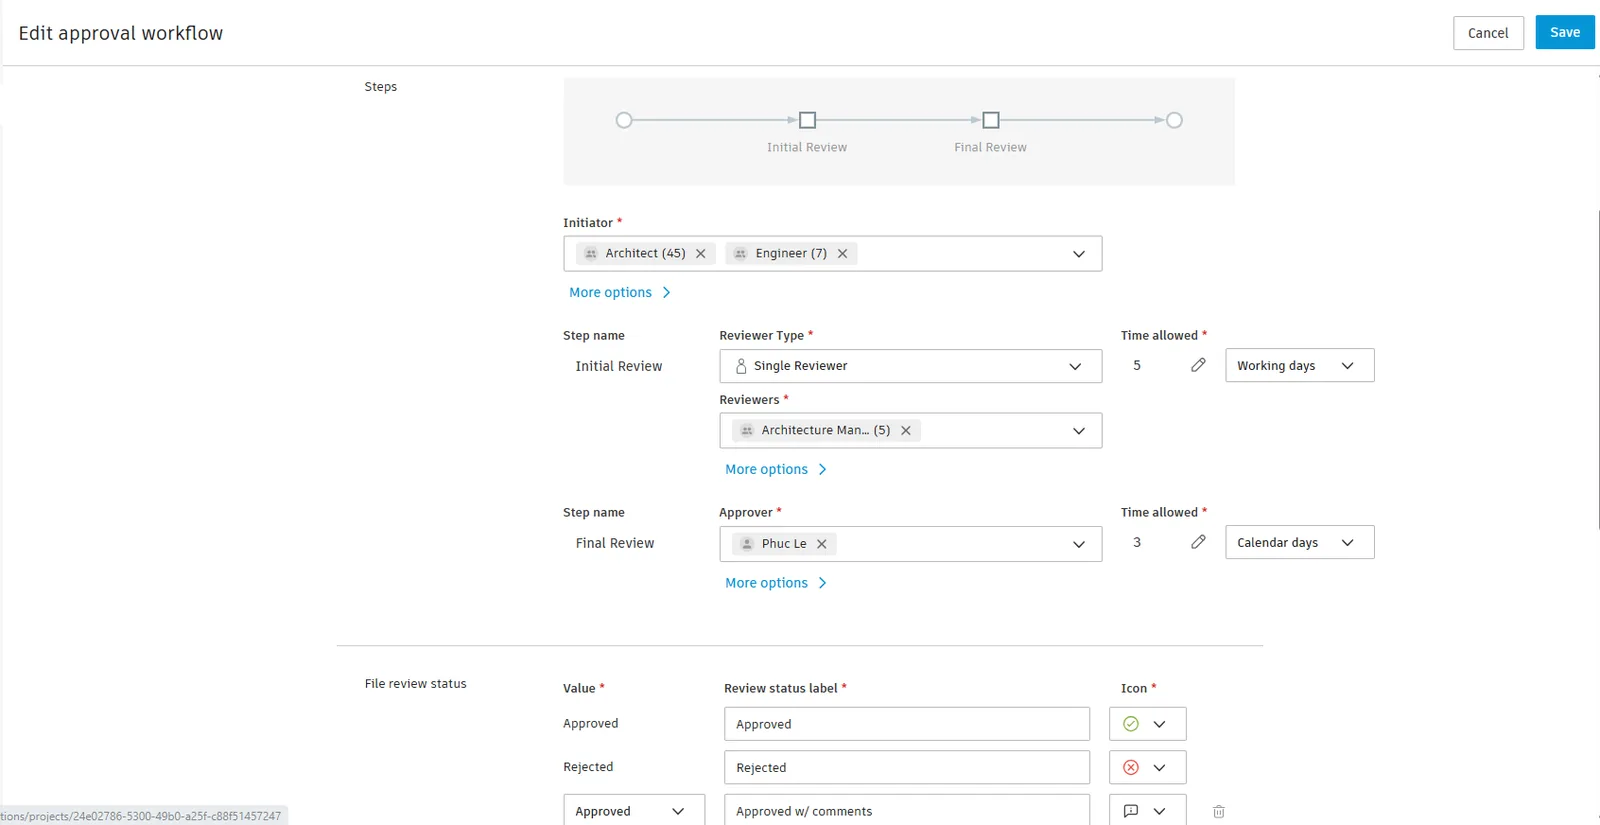This screenshot has width=1600, height=825.
Task: Click the page vertical scrollbar
Action: [x=1597, y=370]
